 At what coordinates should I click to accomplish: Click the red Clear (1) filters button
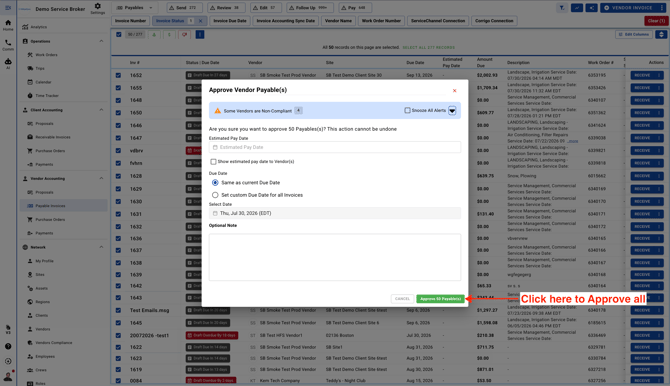pyautogui.click(x=656, y=21)
